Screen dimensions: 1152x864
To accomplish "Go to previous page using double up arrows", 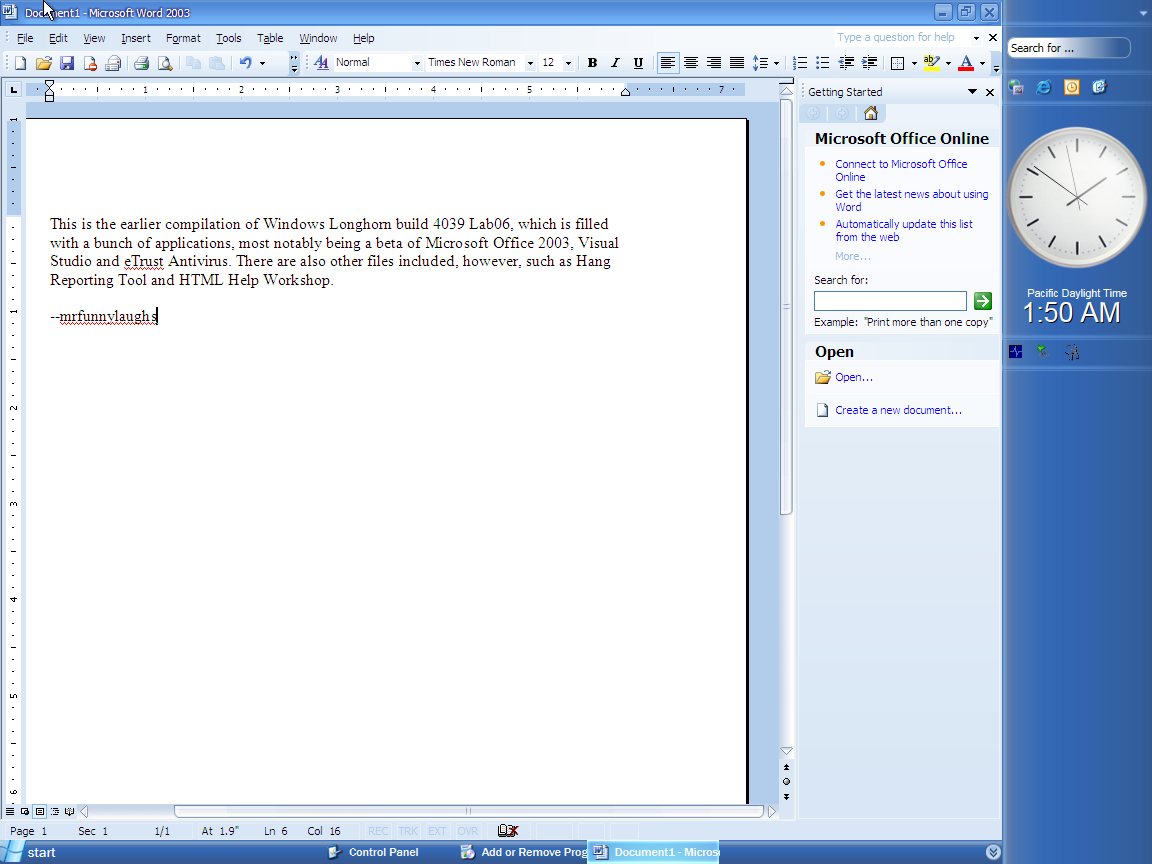I will pos(786,767).
